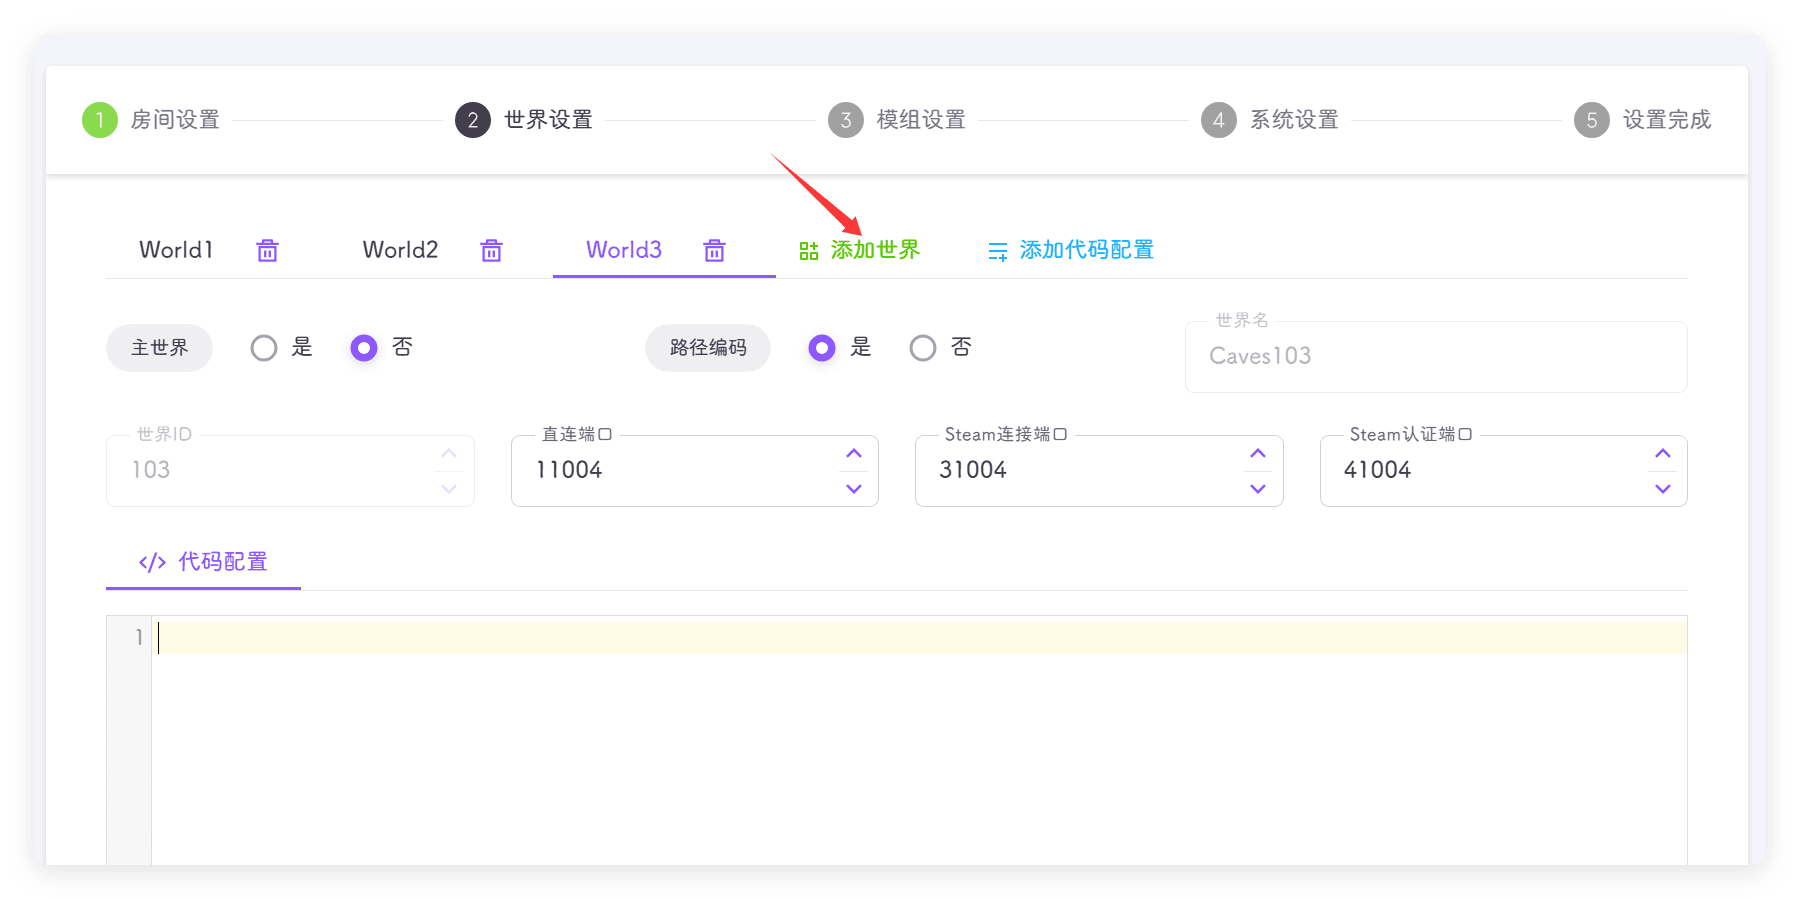
Task: Click step 3 circle for 模组设置
Action: [x=846, y=120]
